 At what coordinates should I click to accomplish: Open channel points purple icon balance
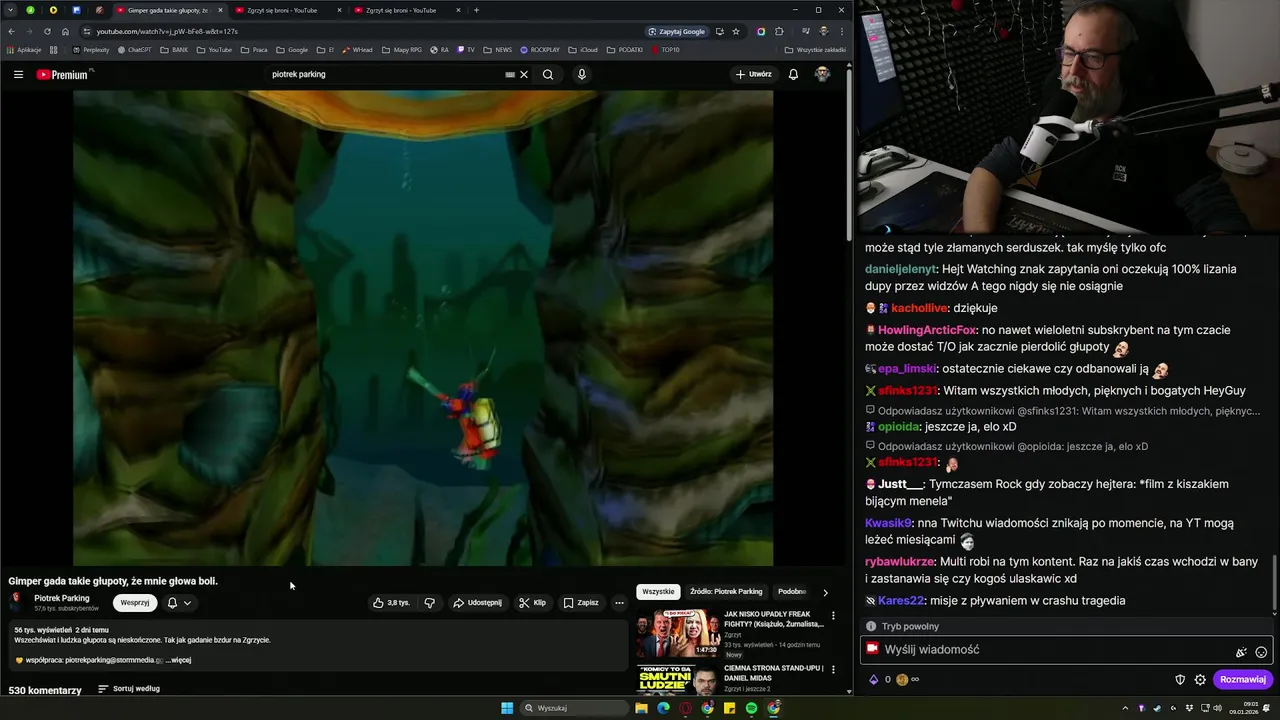(x=873, y=679)
